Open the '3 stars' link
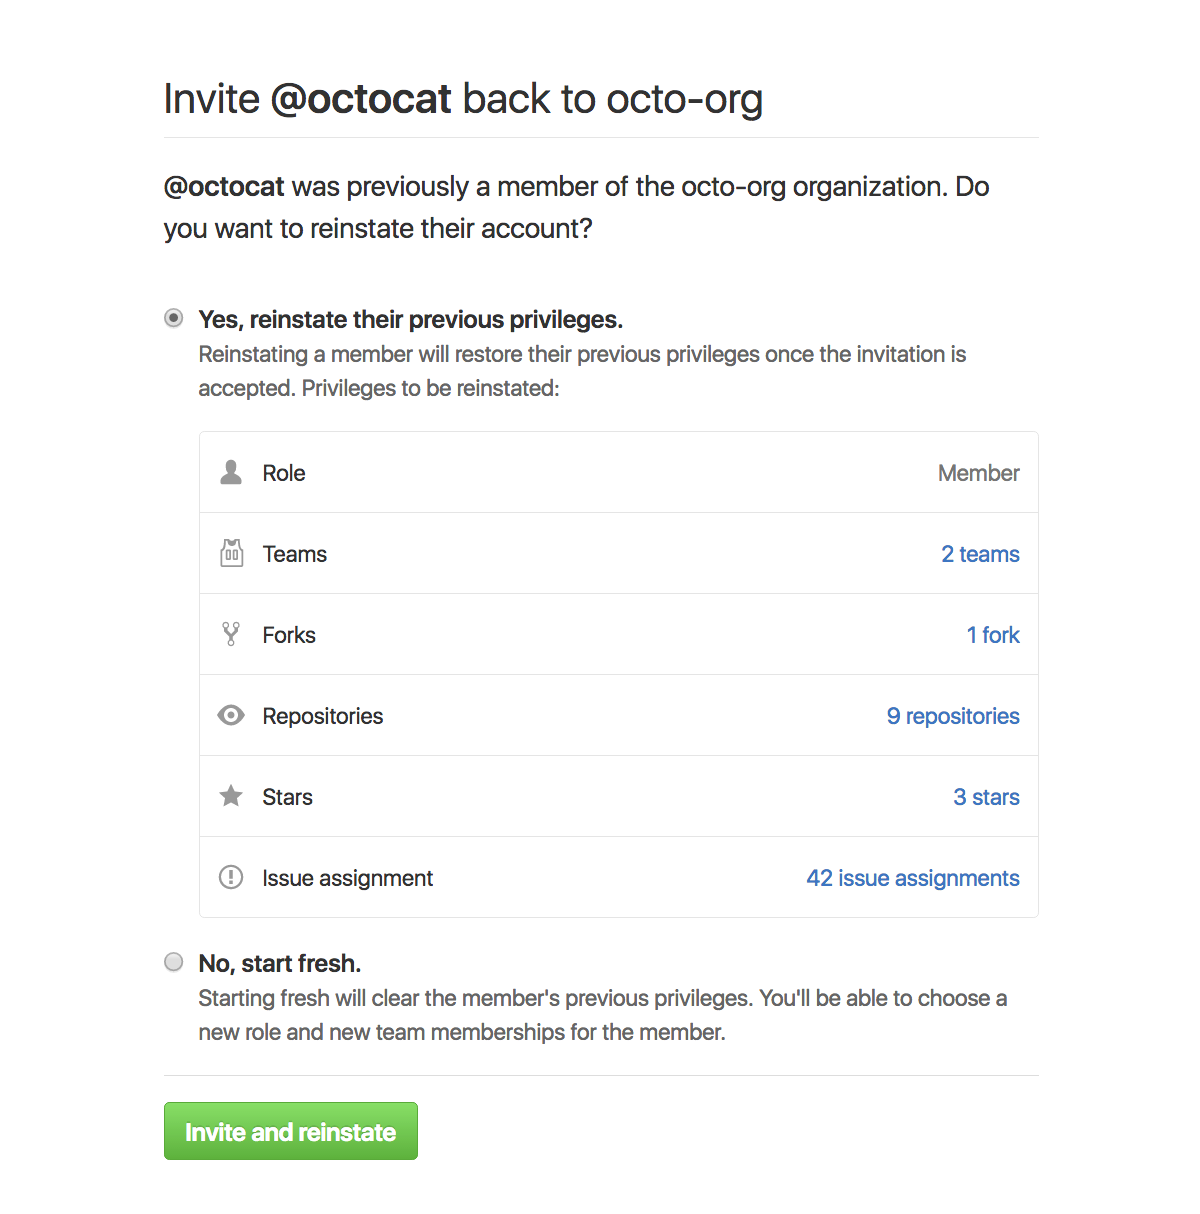This screenshot has width=1200, height=1214. [x=986, y=797]
